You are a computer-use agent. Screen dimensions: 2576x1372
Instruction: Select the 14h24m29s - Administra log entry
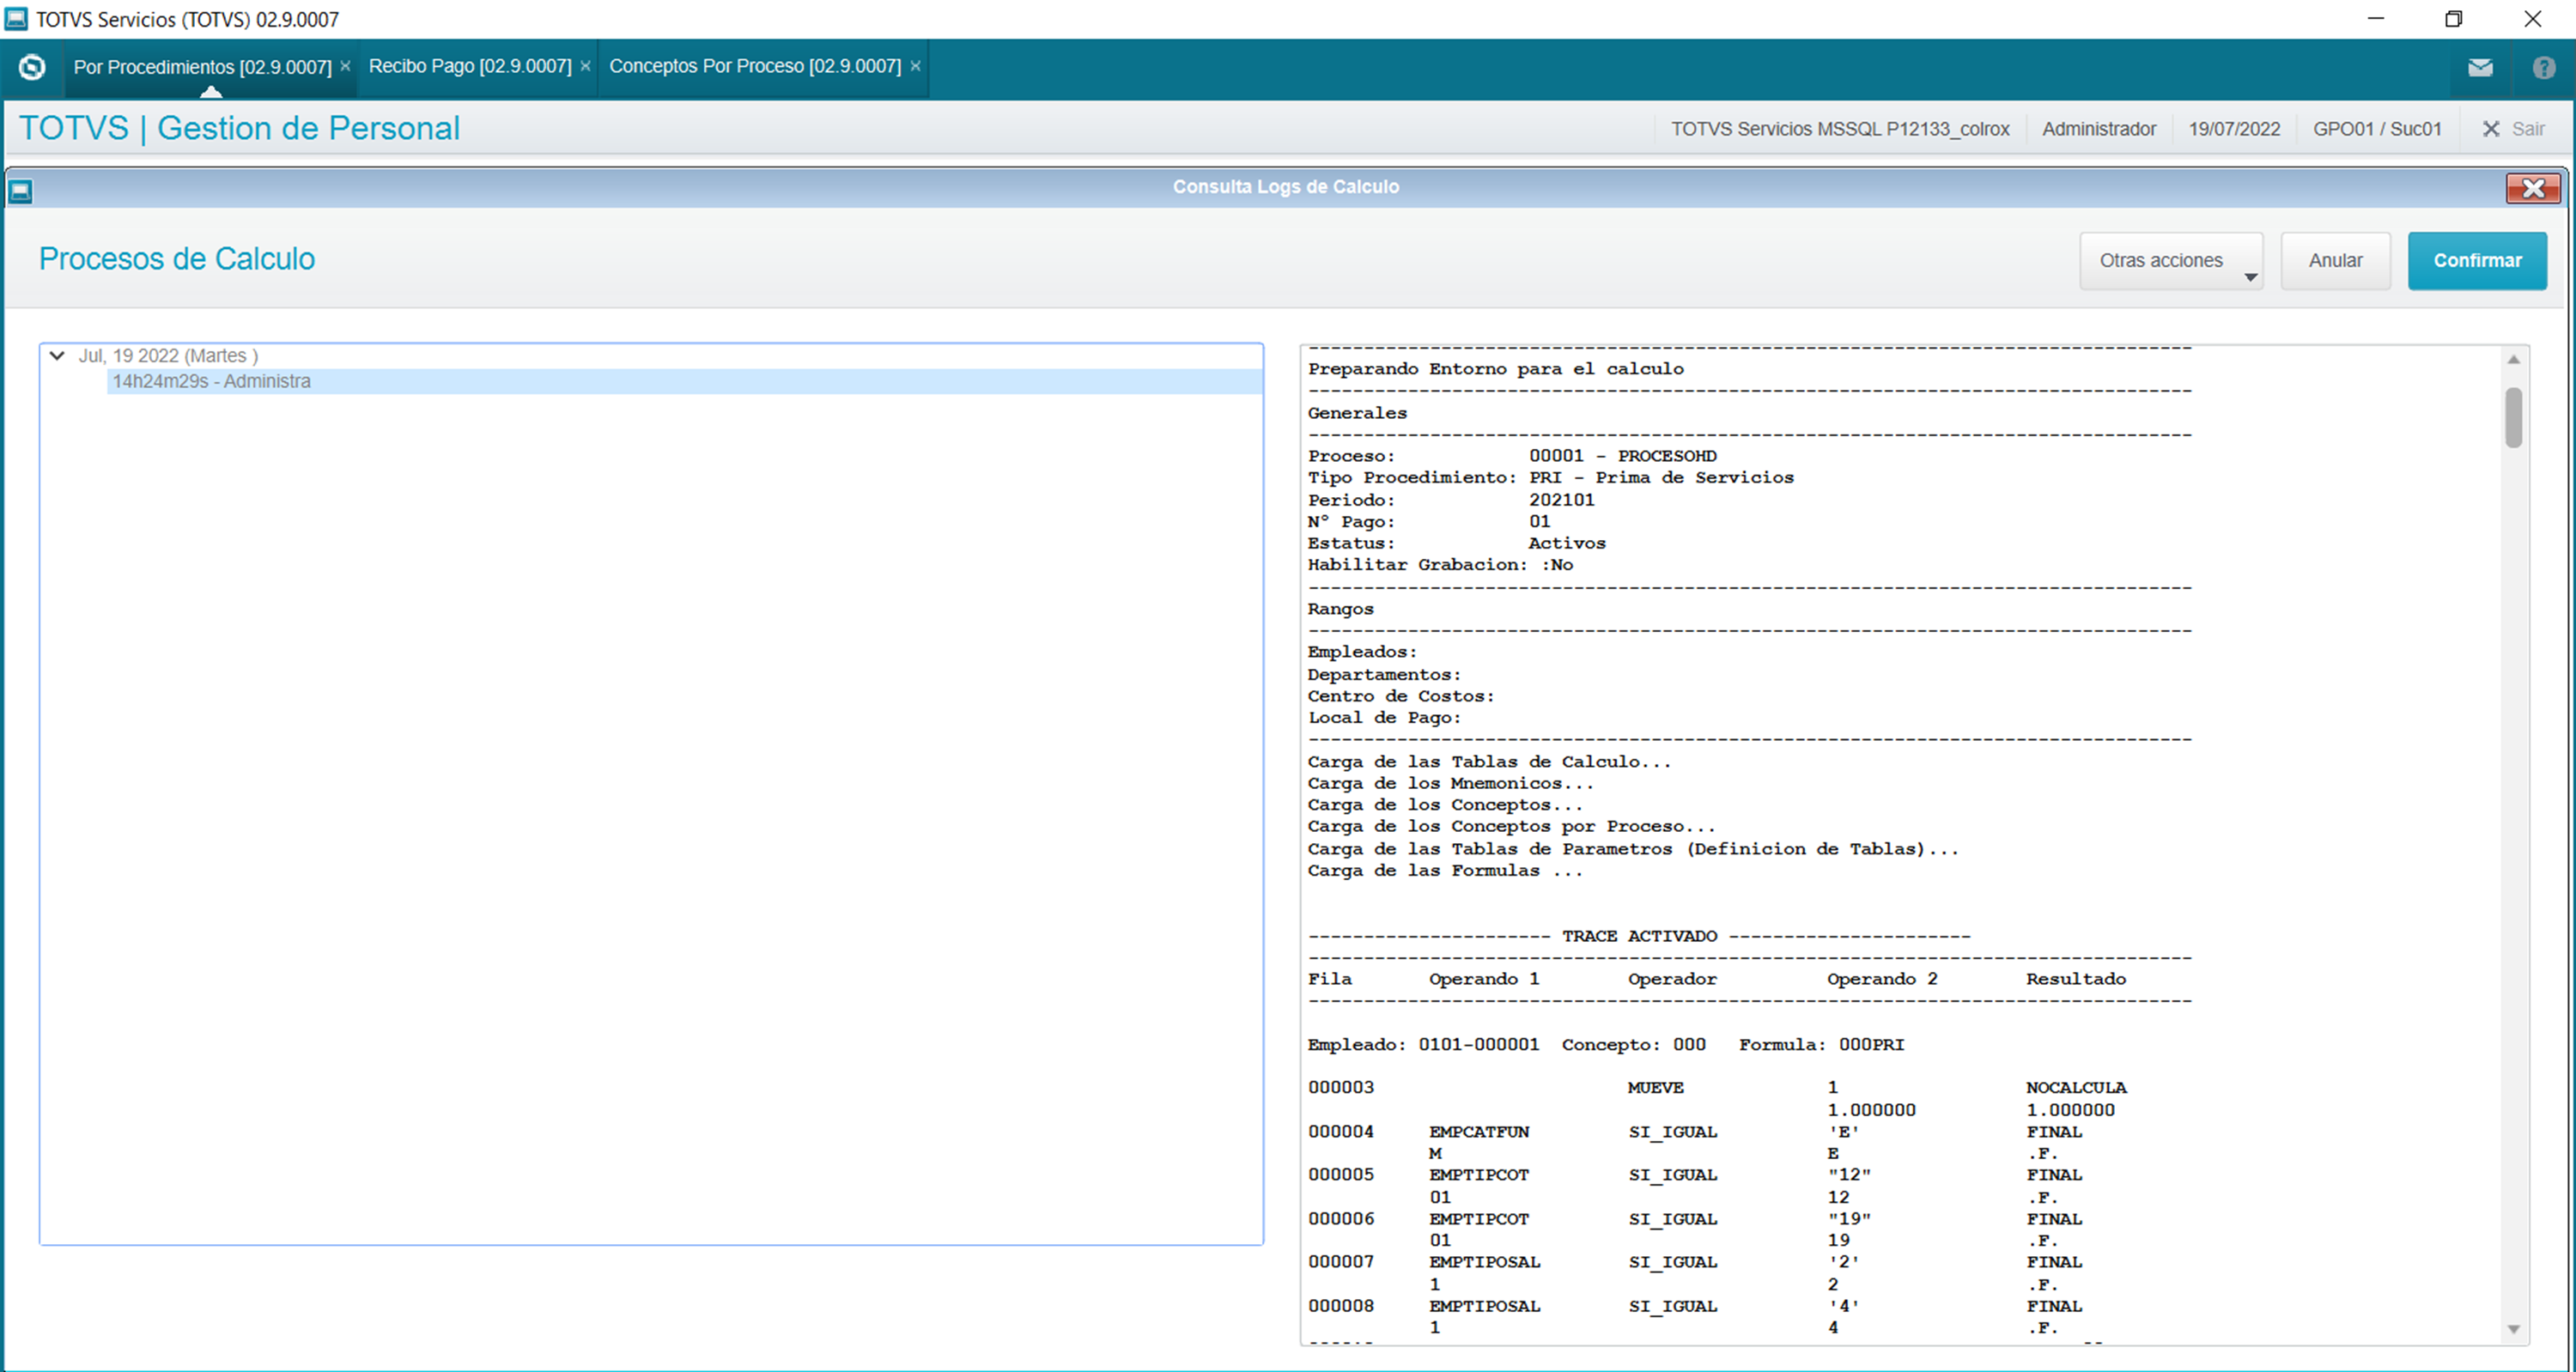click(211, 381)
